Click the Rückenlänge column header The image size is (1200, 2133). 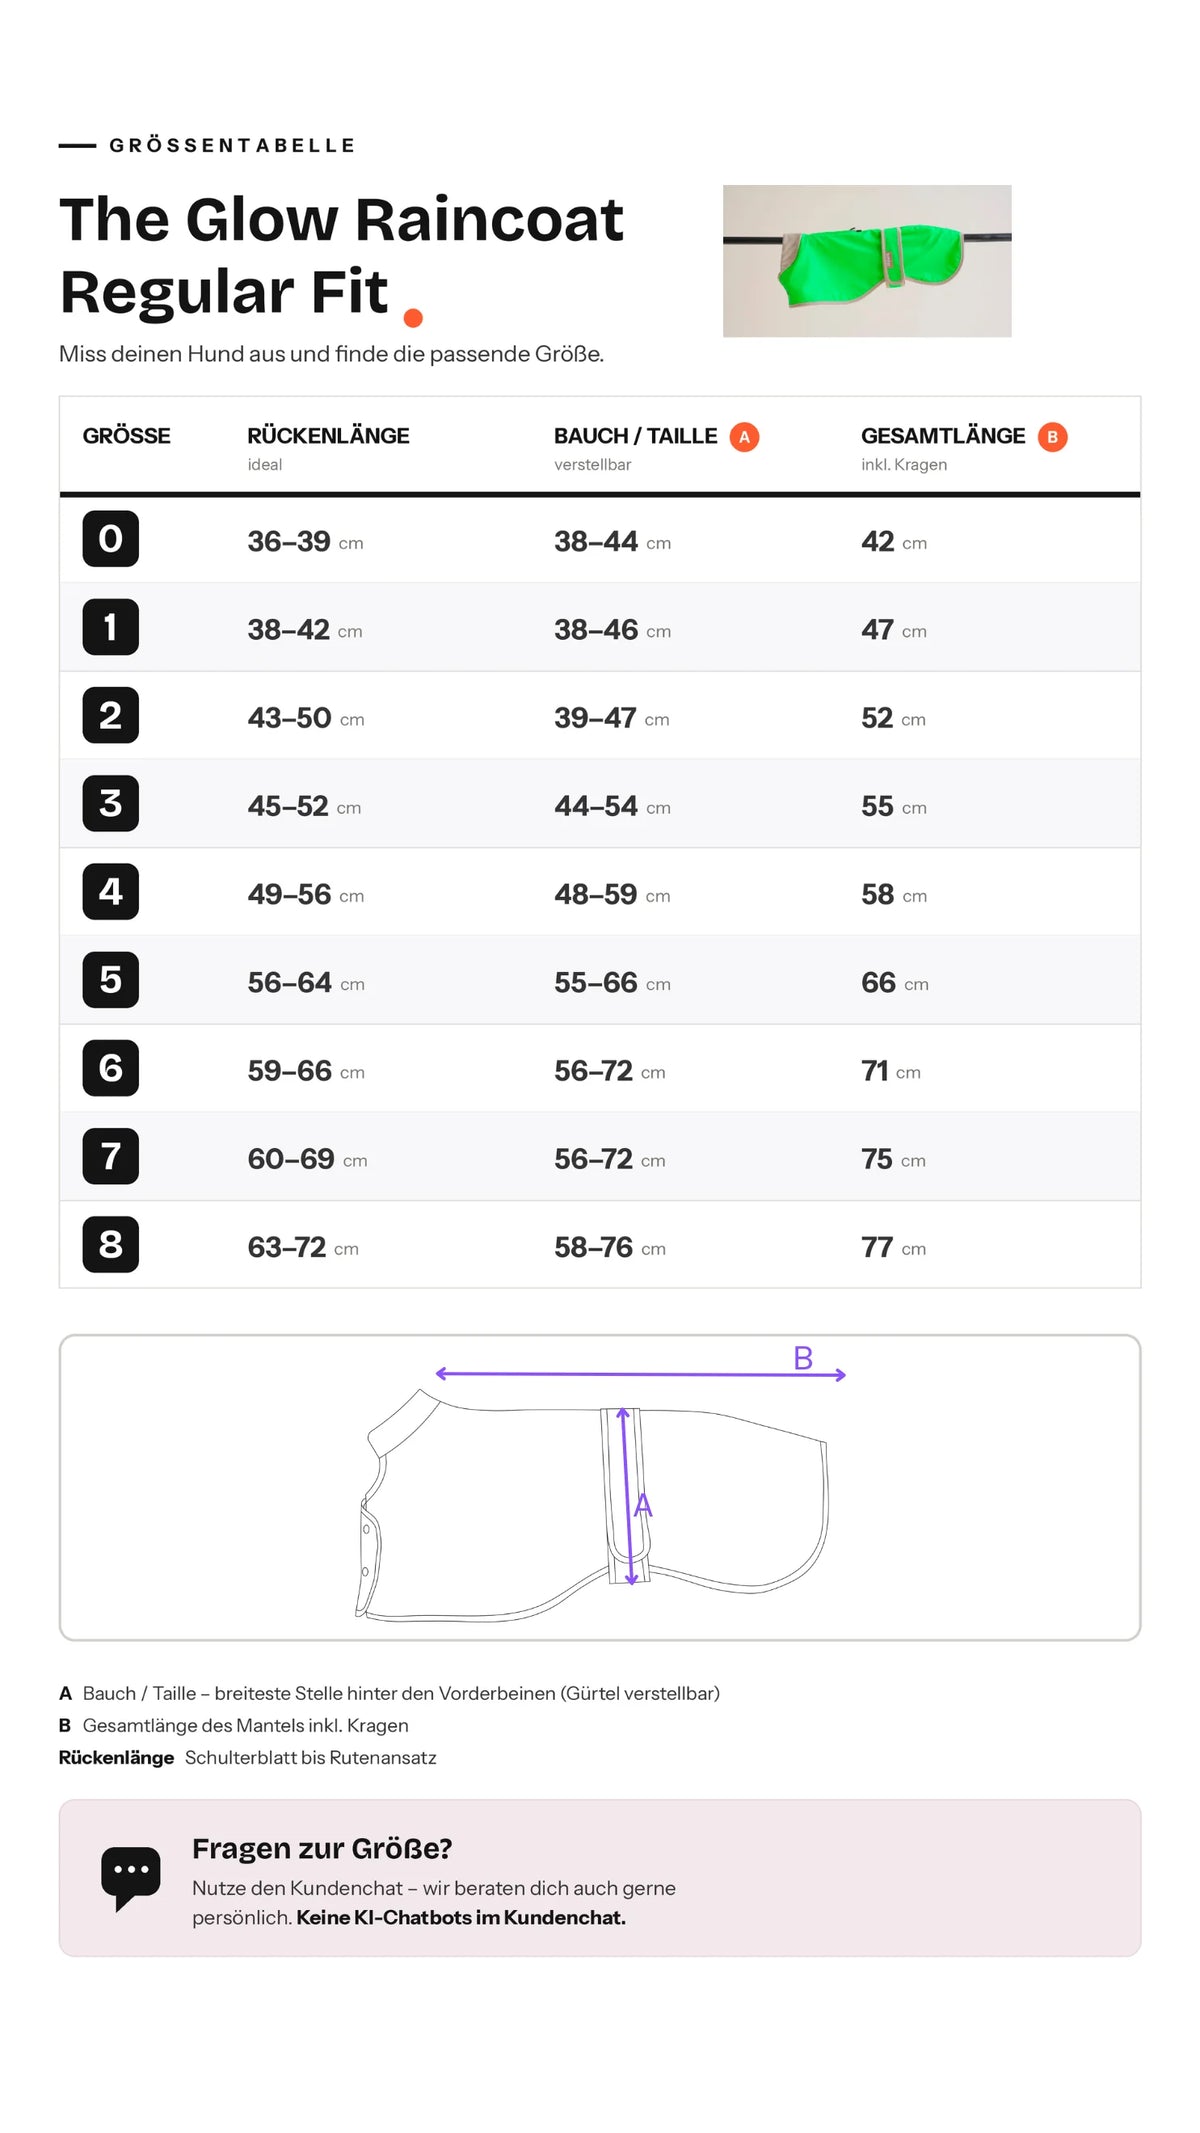pos(328,436)
